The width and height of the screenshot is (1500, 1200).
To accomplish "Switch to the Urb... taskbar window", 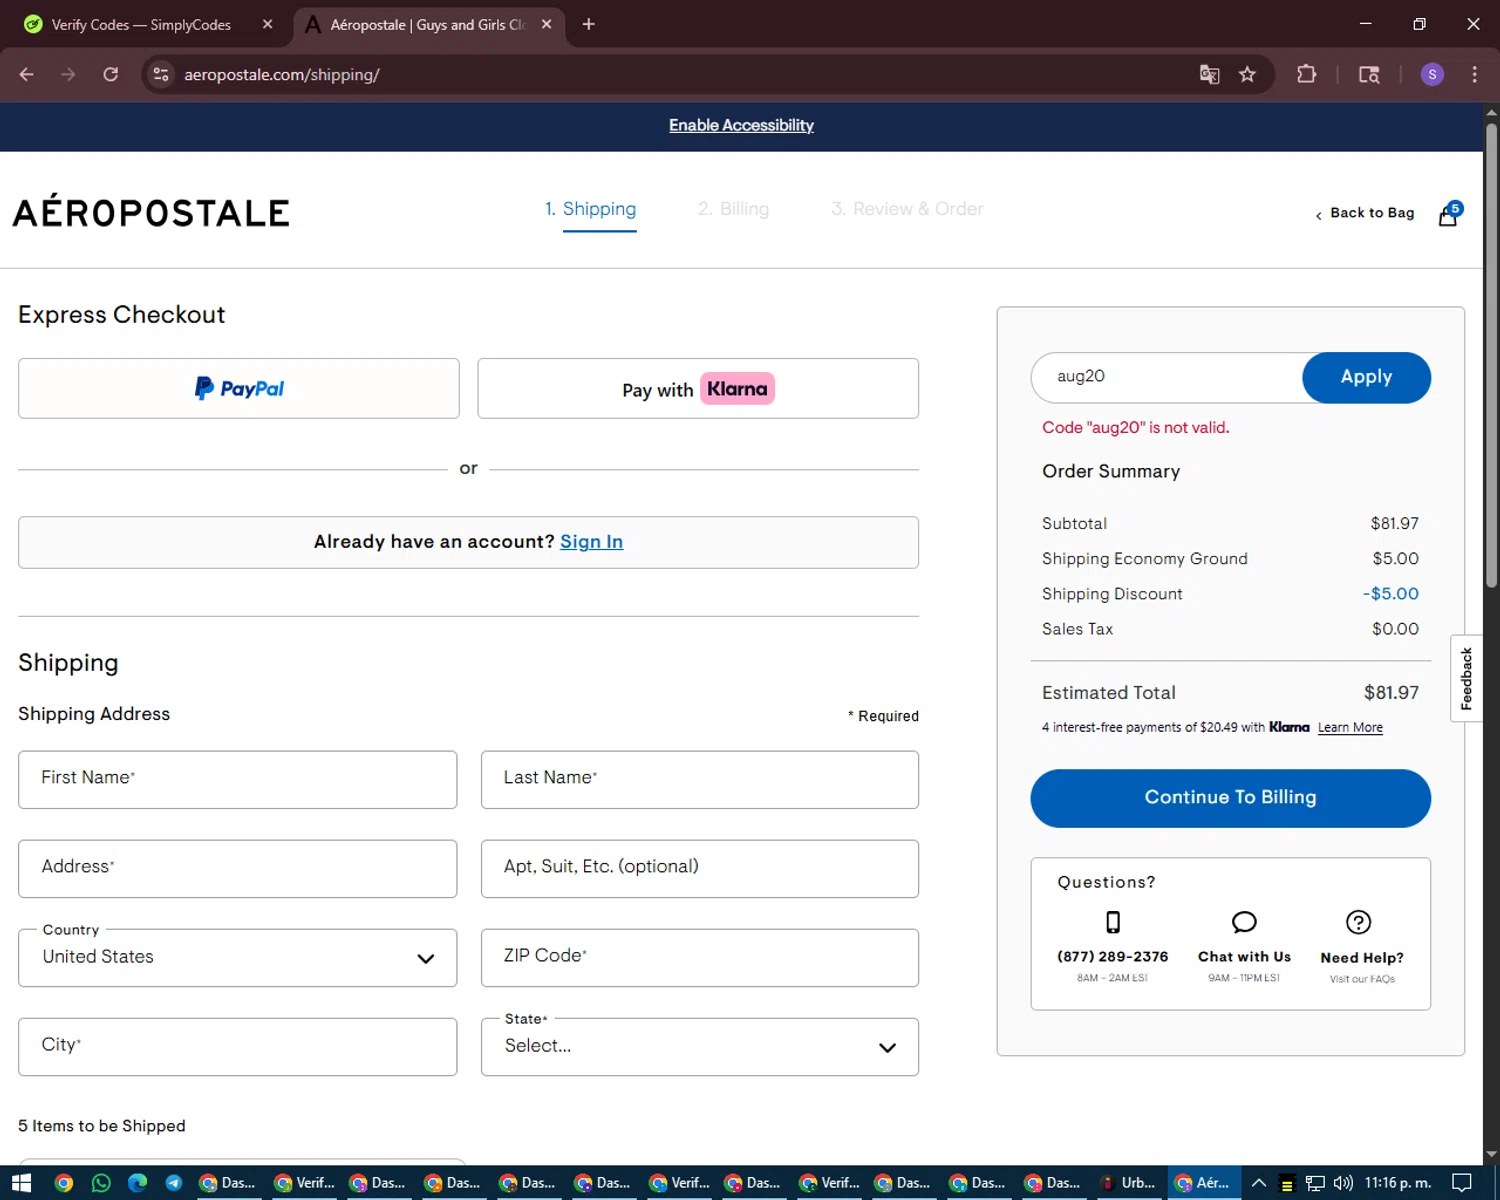I will coord(1128,1183).
